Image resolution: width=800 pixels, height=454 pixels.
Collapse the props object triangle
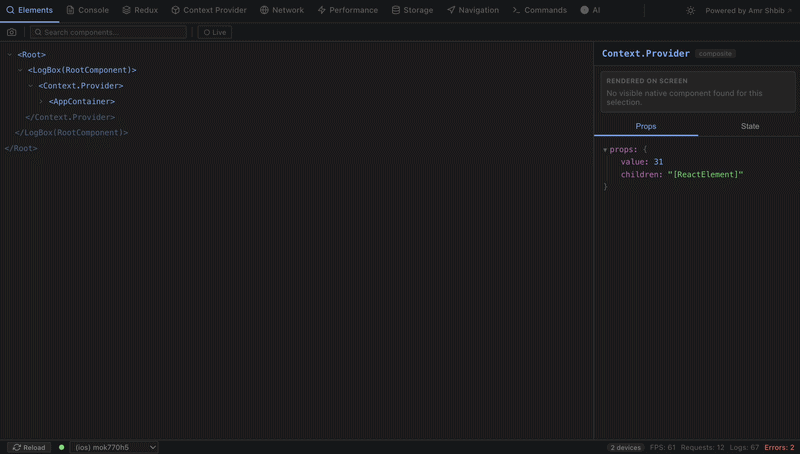click(605, 150)
